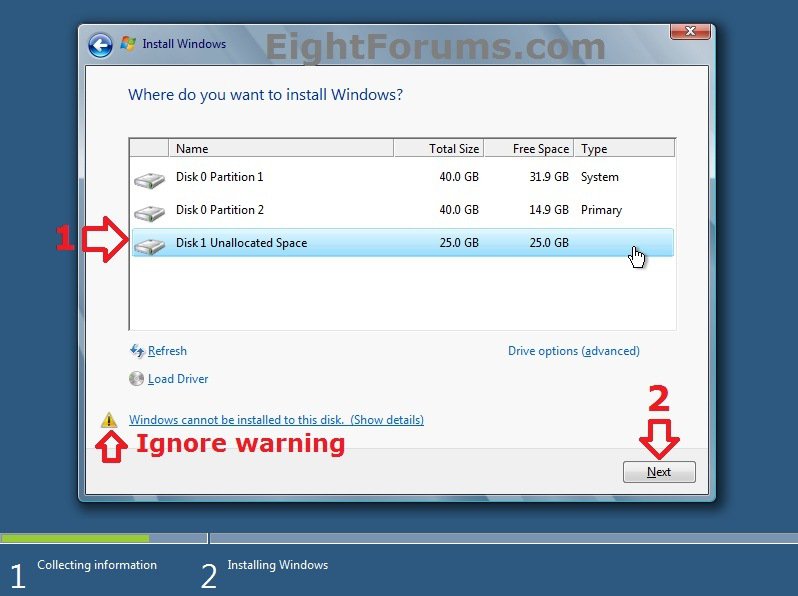Click the 25.0 GB free space of Disk 1

tap(549, 243)
